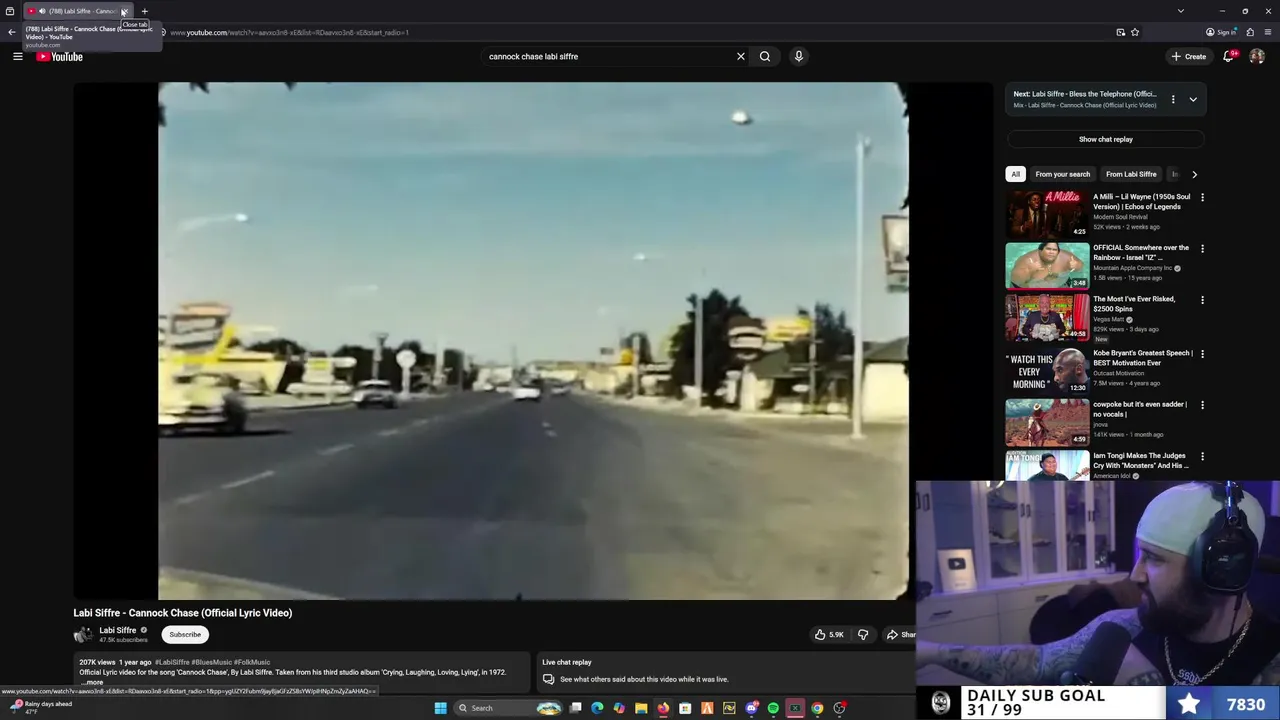Go to YouTube home via the logo

click(60, 57)
